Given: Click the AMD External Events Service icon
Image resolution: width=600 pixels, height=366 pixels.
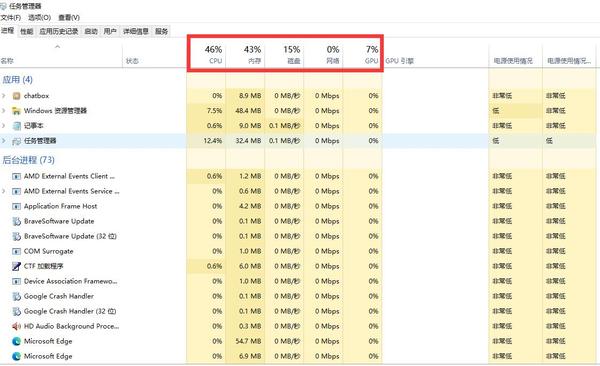Looking at the screenshot, I should click(x=16, y=191).
